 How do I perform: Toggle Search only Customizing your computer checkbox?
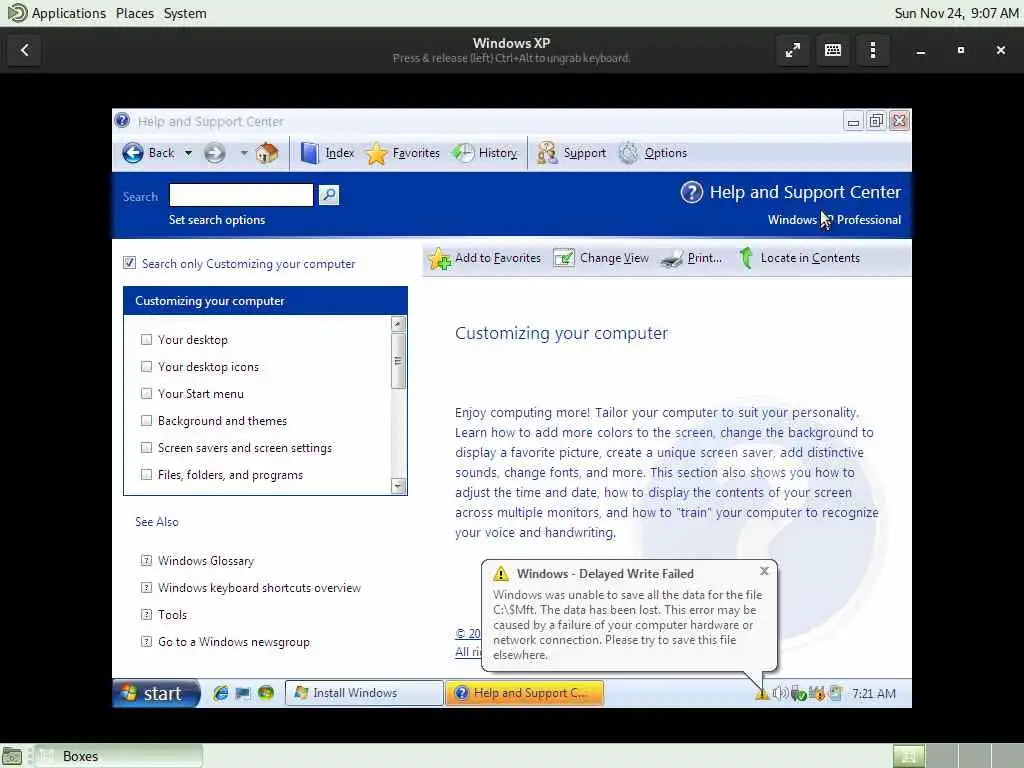coord(129,263)
